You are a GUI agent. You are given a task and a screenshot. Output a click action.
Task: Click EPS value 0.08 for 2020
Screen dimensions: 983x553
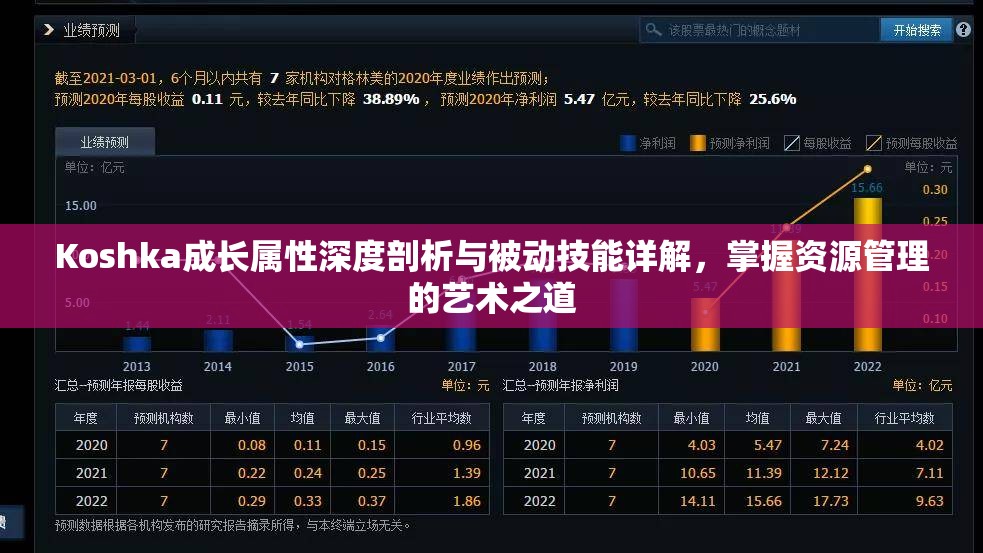click(x=252, y=445)
